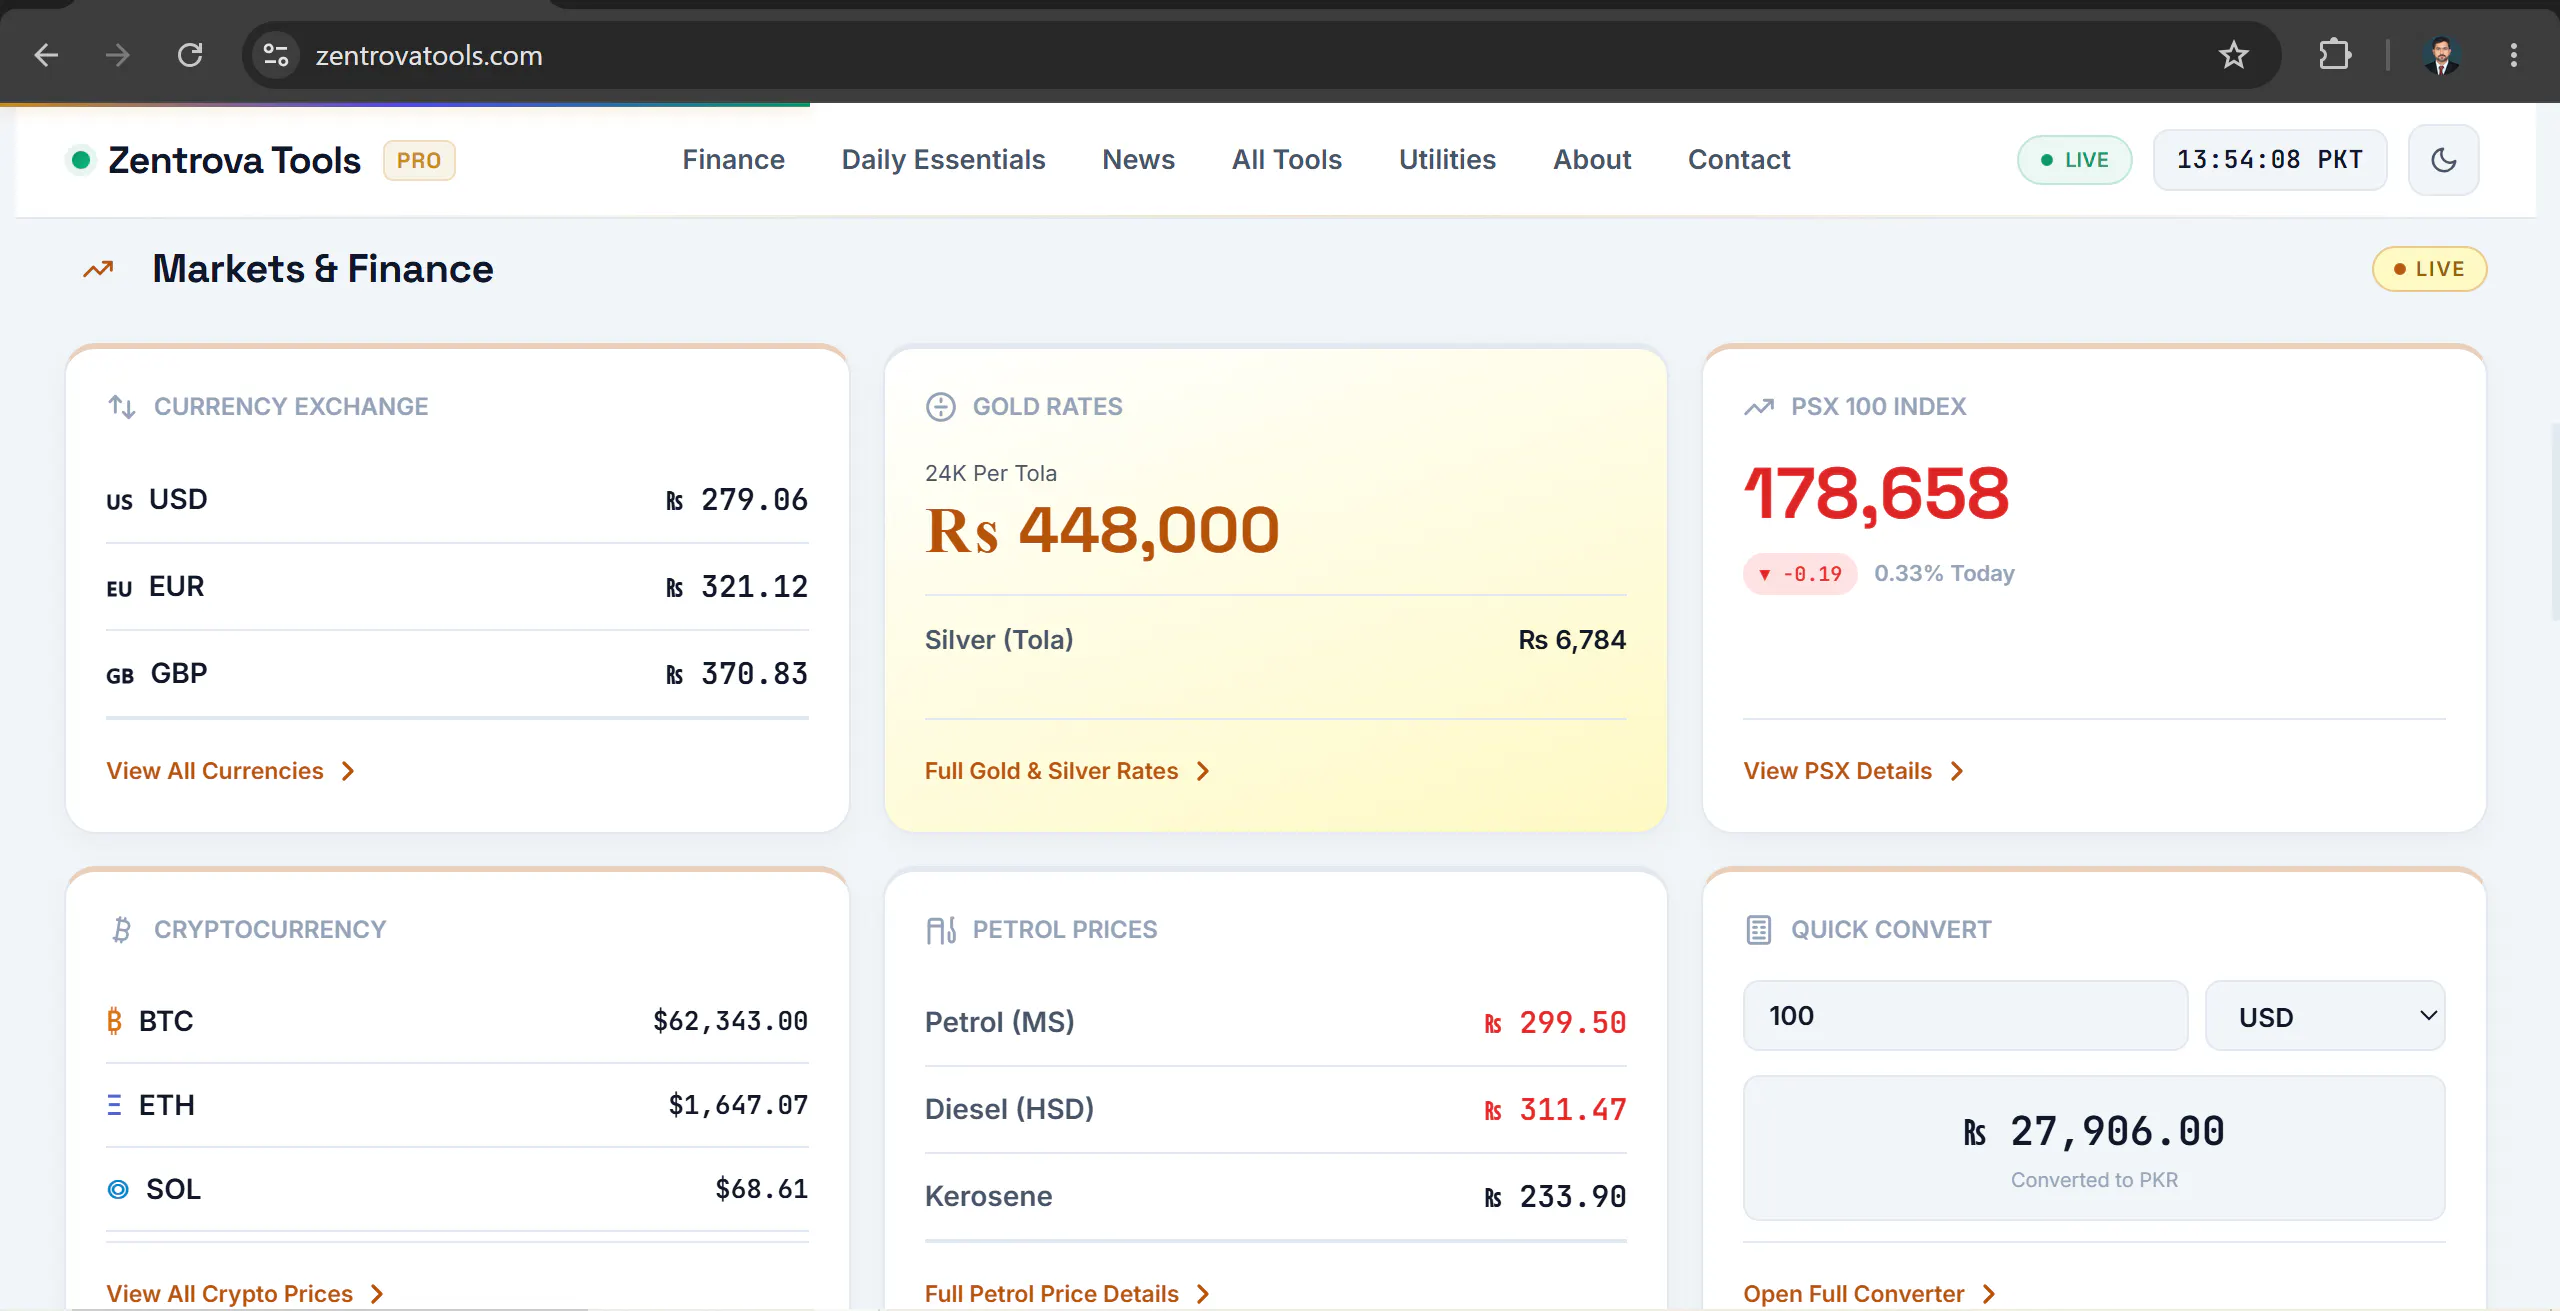Screen dimensions: 2560x1311
Task: Click the 13:54:08 PKT clock
Action: (2269, 160)
